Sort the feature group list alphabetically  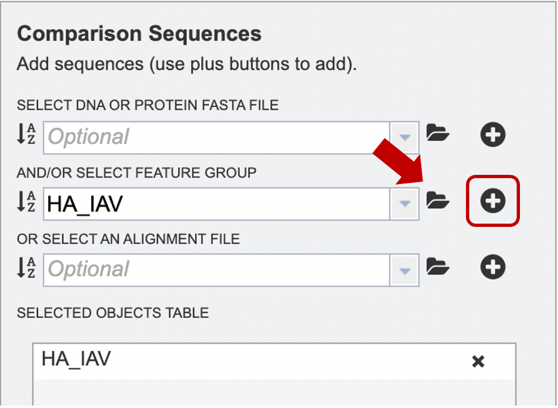(26, 201)
